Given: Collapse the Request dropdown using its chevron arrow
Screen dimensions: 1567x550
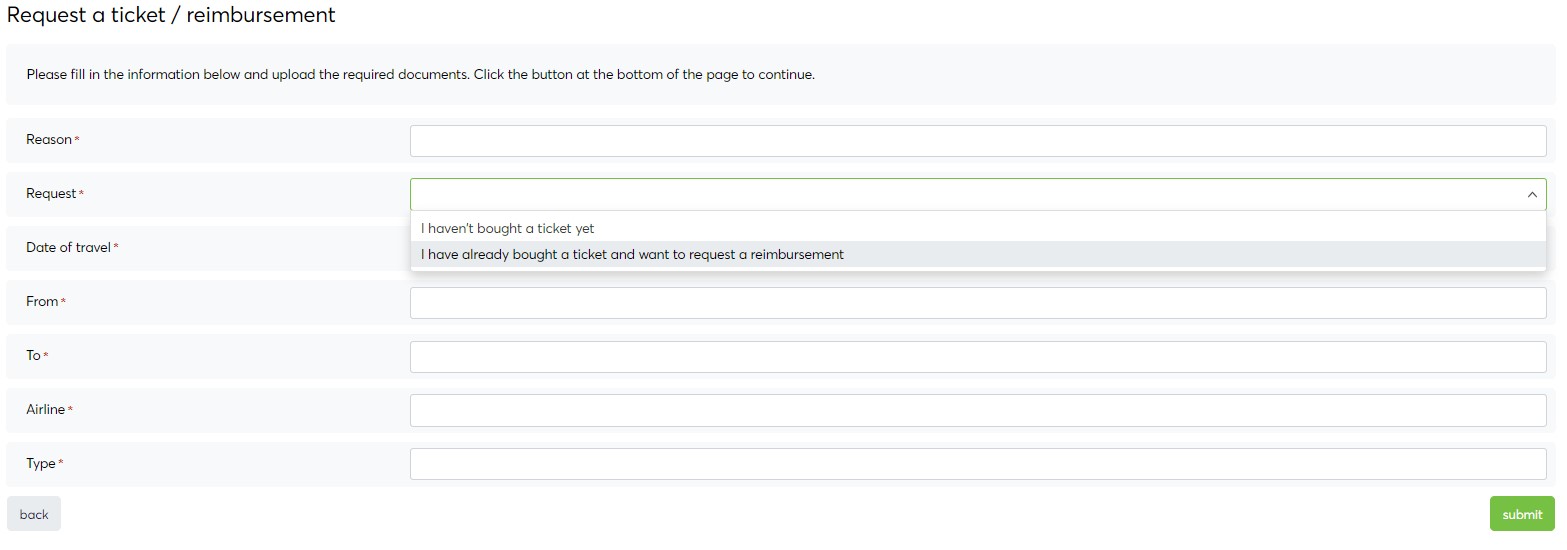Looking at the screenshot, I should pos(1531,195).
